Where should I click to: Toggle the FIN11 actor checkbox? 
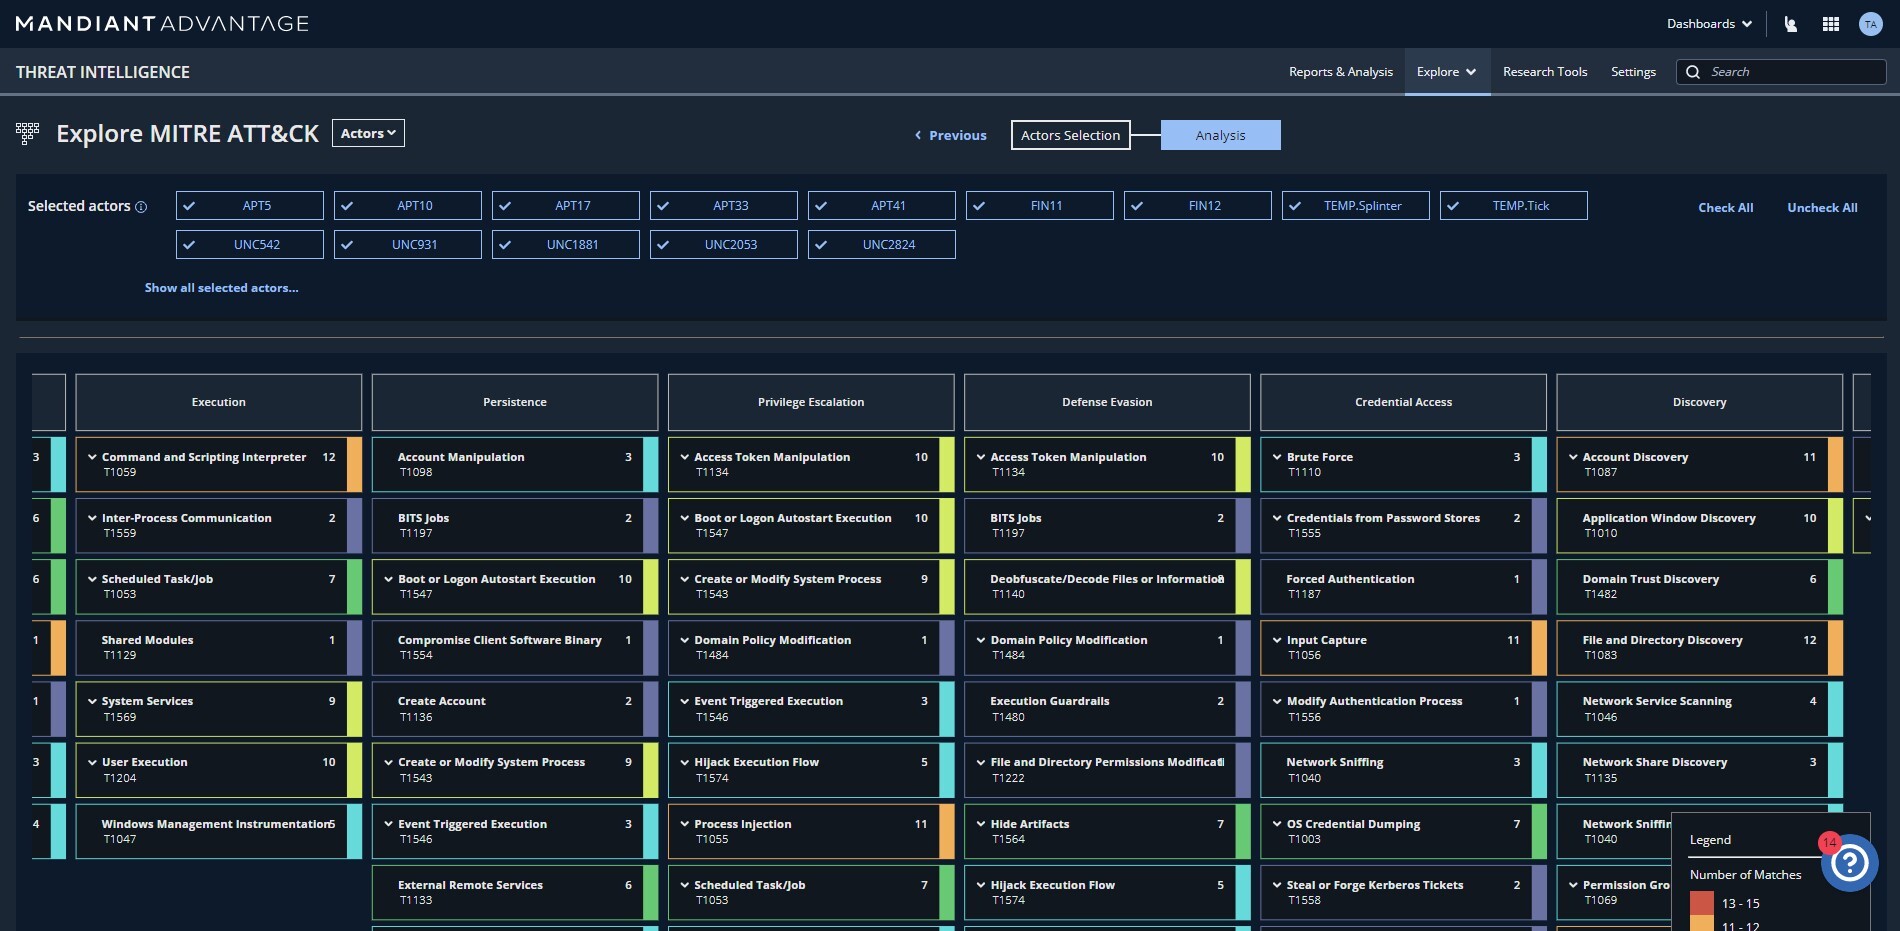(x=979, y=206)
